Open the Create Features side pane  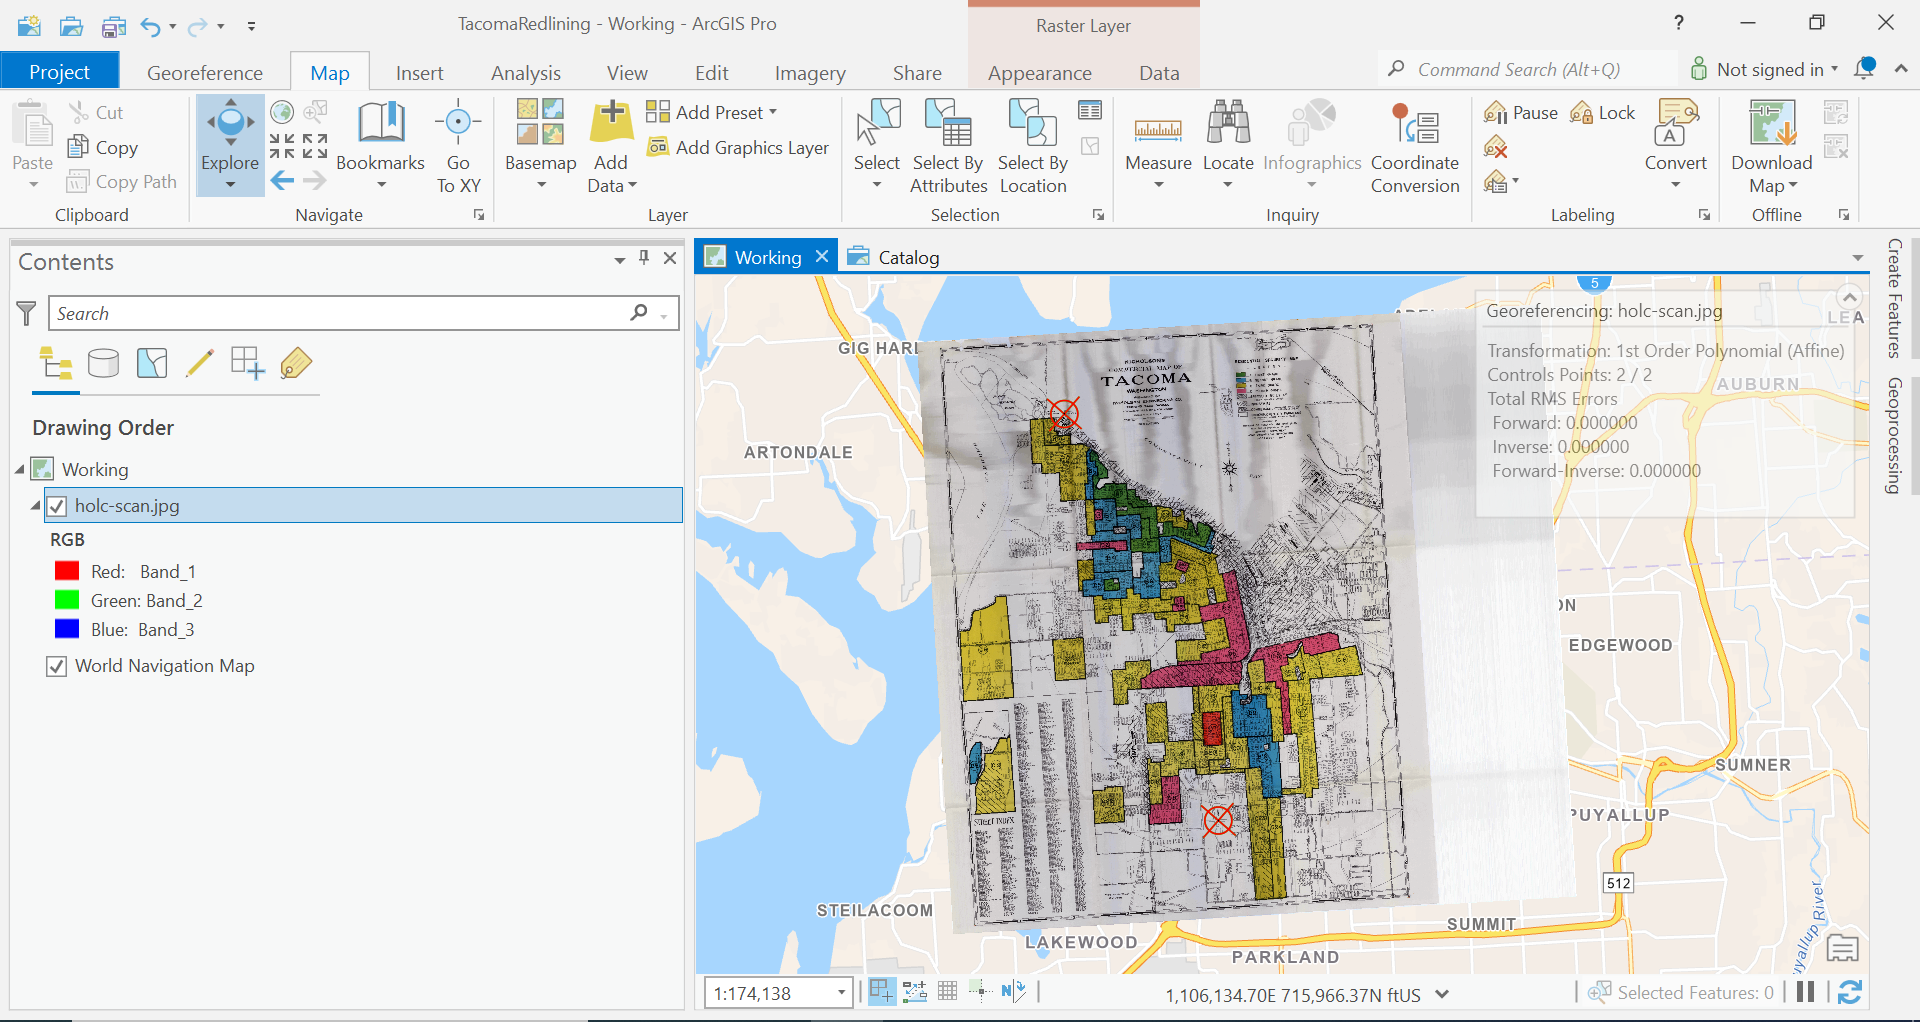tap(1893, 298)
